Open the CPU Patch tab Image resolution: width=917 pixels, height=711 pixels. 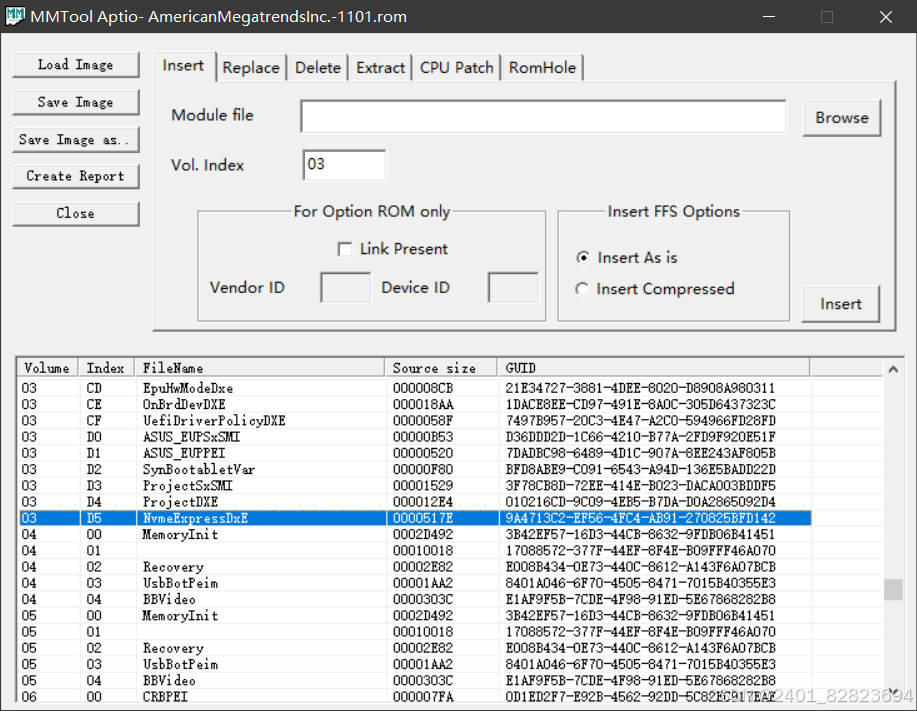pyautogui.click(x=457, y=68)
